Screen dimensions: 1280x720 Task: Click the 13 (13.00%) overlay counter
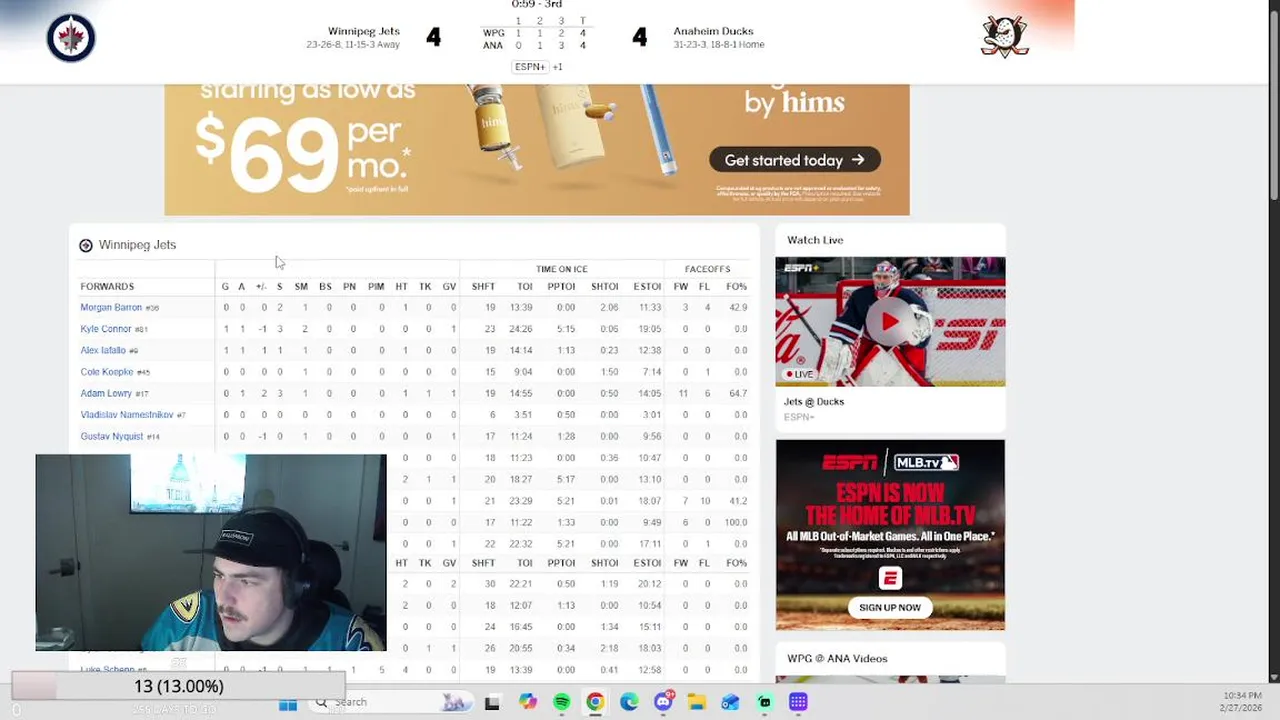click(x=179, y=687)
